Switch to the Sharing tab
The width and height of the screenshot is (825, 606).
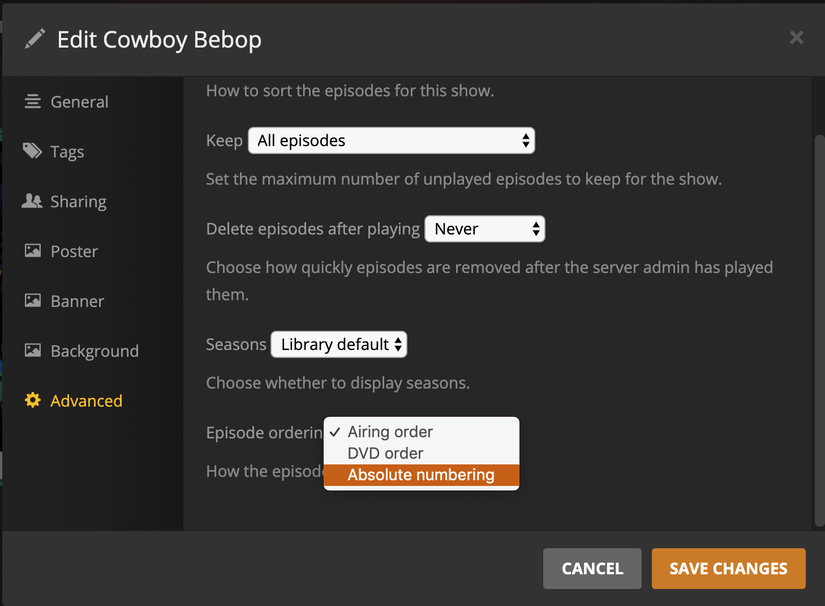[78, 201]
